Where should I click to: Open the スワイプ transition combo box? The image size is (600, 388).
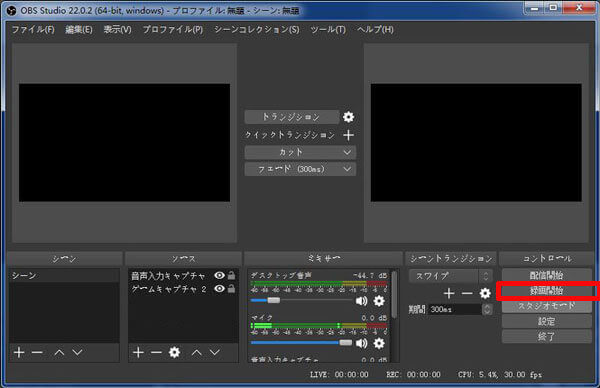point(450,276)
